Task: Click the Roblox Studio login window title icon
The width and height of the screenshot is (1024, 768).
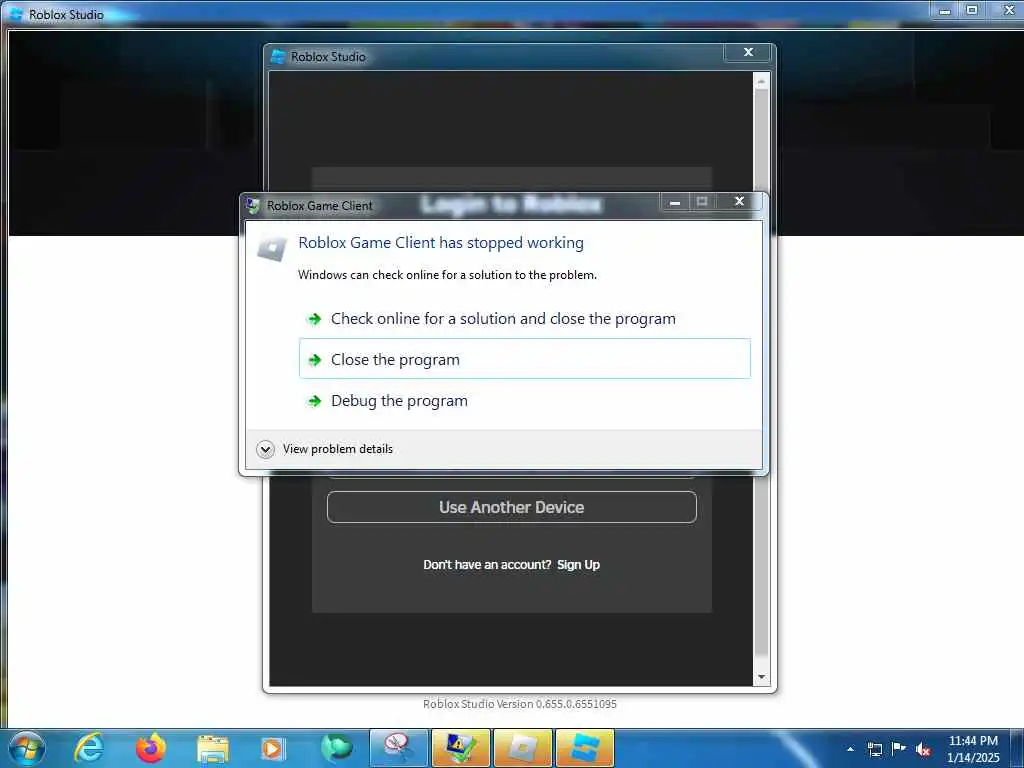Action: 278,57
